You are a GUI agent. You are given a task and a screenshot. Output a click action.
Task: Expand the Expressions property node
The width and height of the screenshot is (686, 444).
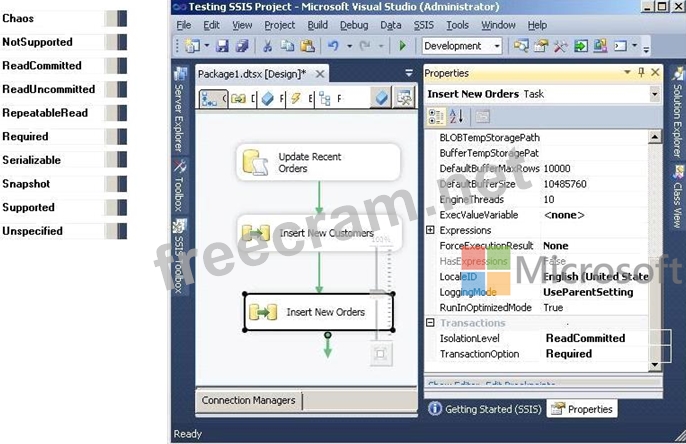pyautogui.click(x=430, y=230)
